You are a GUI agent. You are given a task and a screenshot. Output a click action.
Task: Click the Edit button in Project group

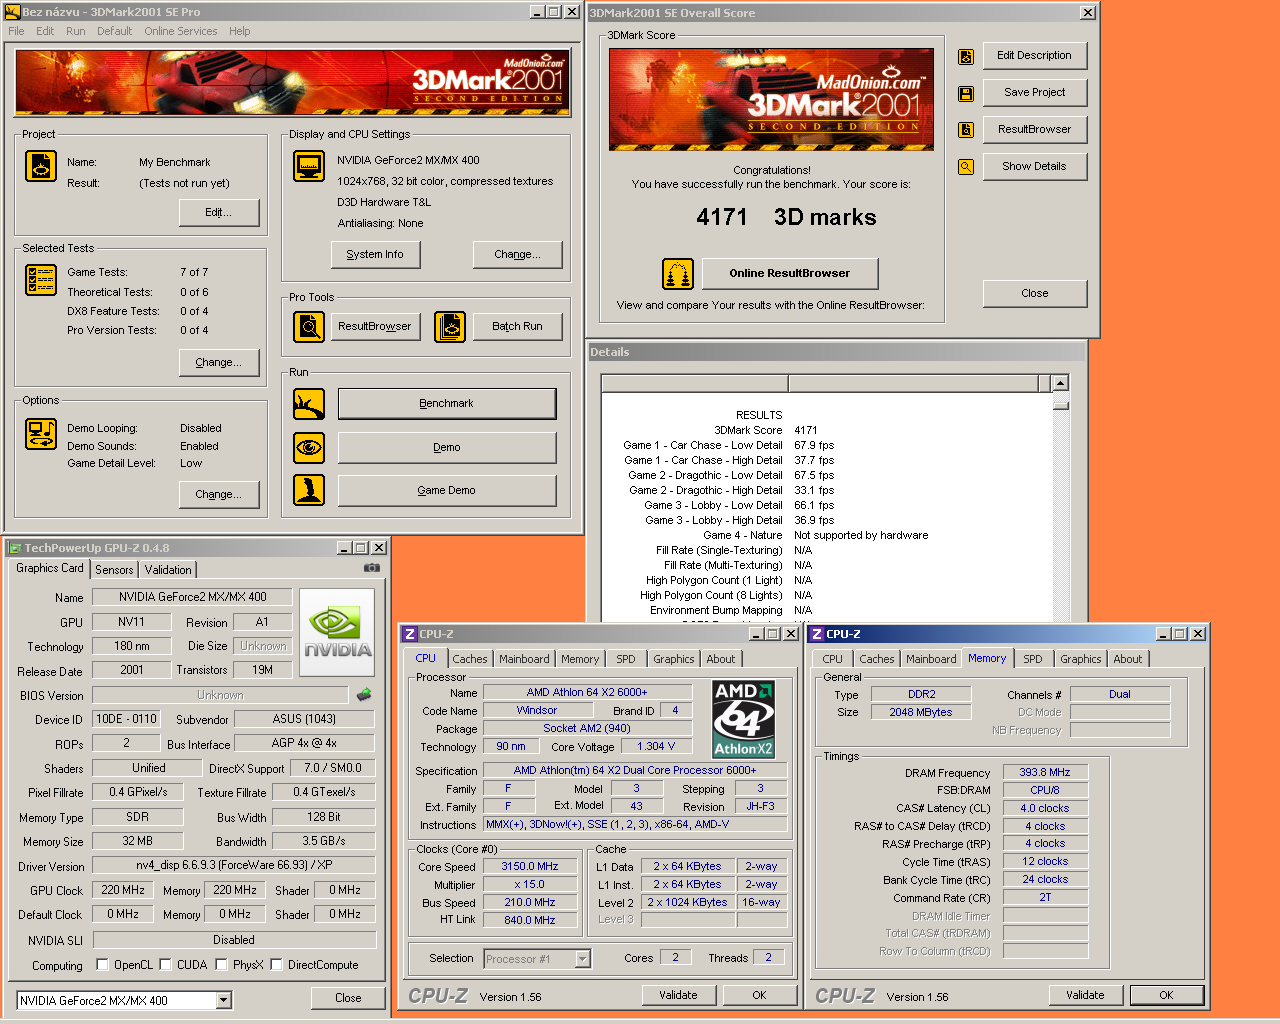(219, 212)
